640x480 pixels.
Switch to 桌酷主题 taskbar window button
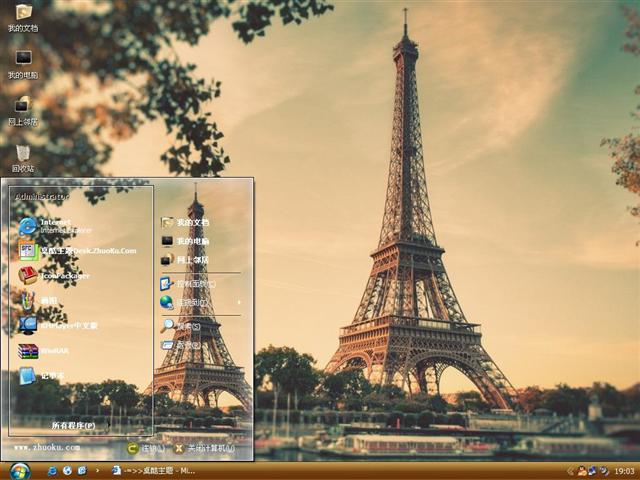[153, 471]
